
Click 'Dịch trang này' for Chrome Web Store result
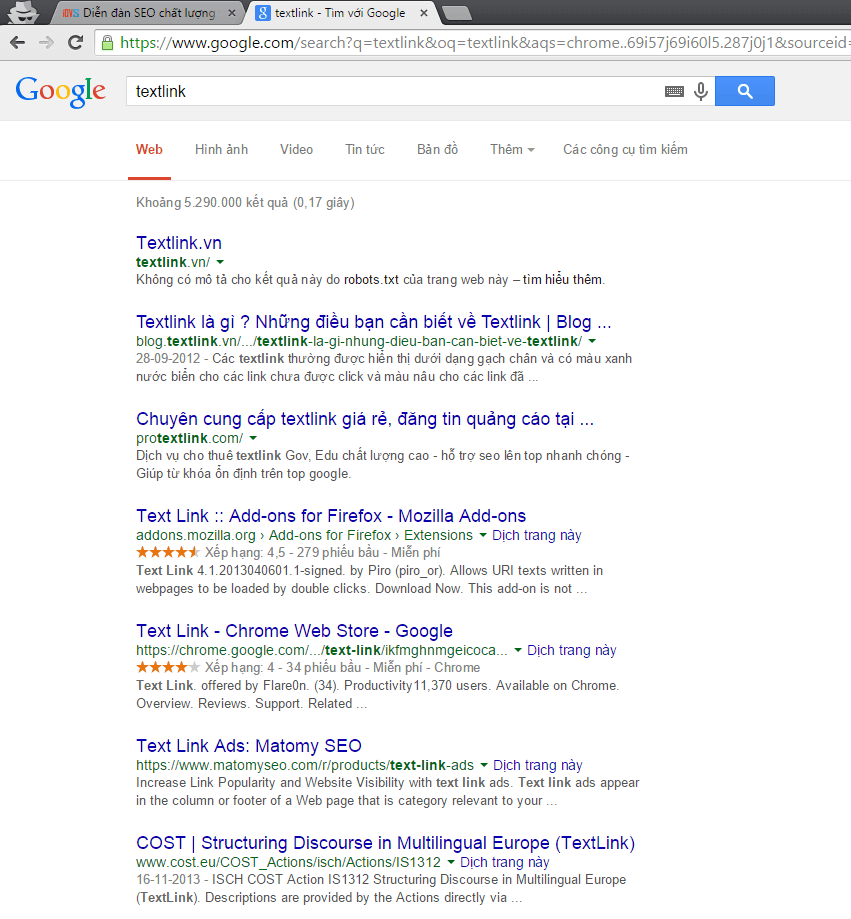pyautogui.click(x=572, y=650)
